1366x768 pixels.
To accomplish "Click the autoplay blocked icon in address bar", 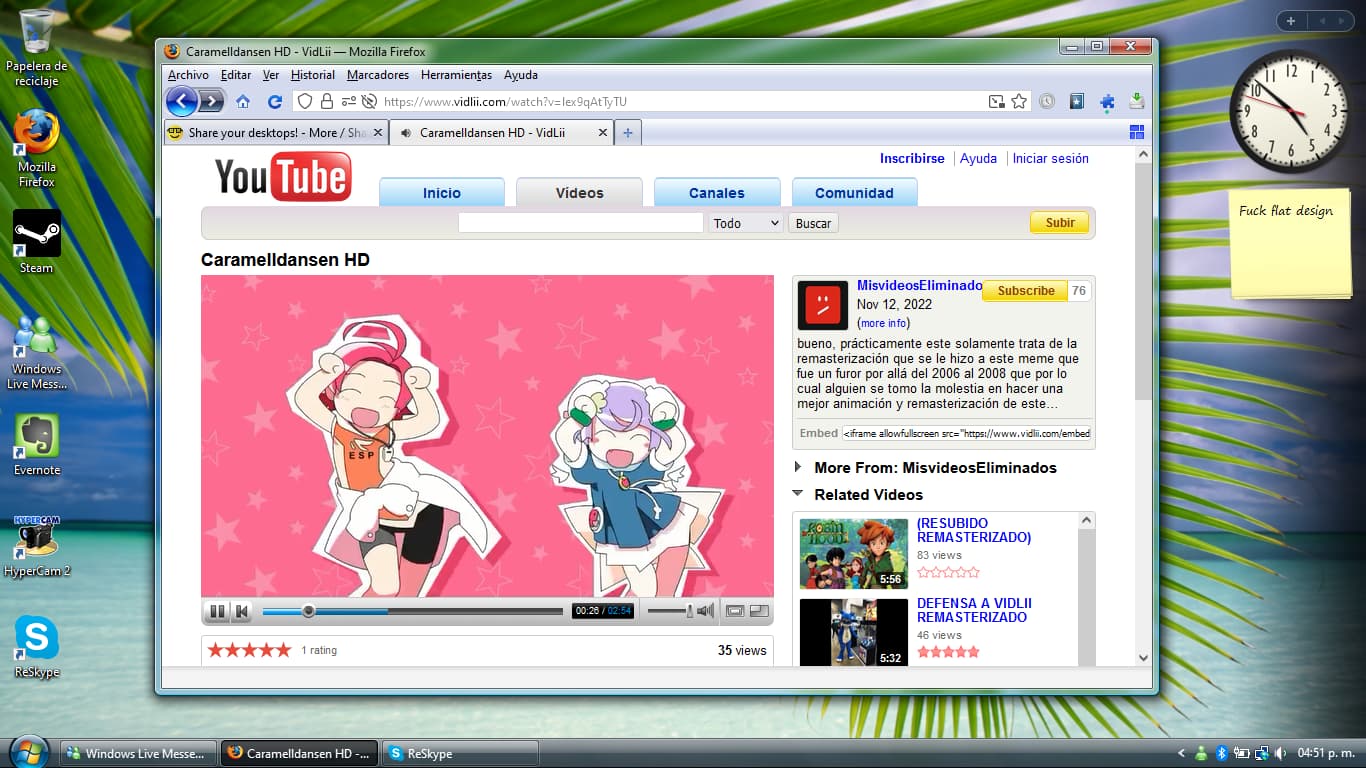I will tap(369, 101).
